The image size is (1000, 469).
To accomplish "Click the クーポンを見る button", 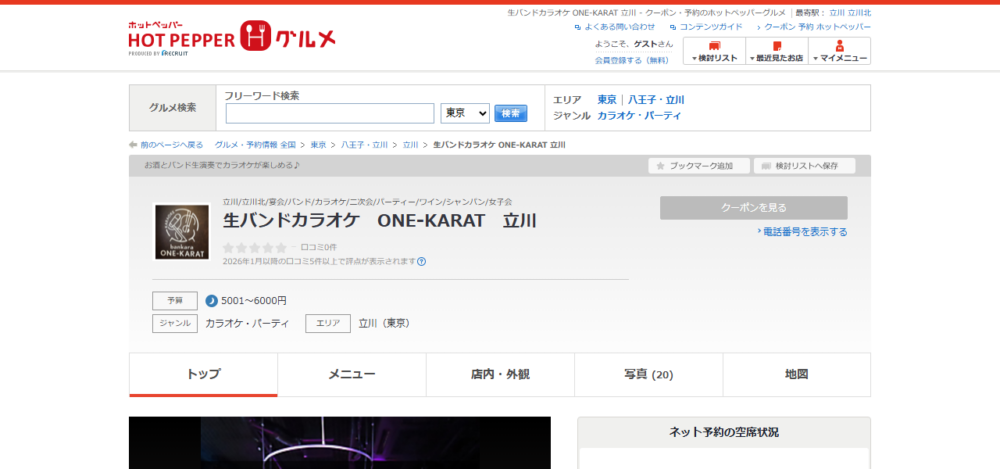I will [x=754, y=208].
